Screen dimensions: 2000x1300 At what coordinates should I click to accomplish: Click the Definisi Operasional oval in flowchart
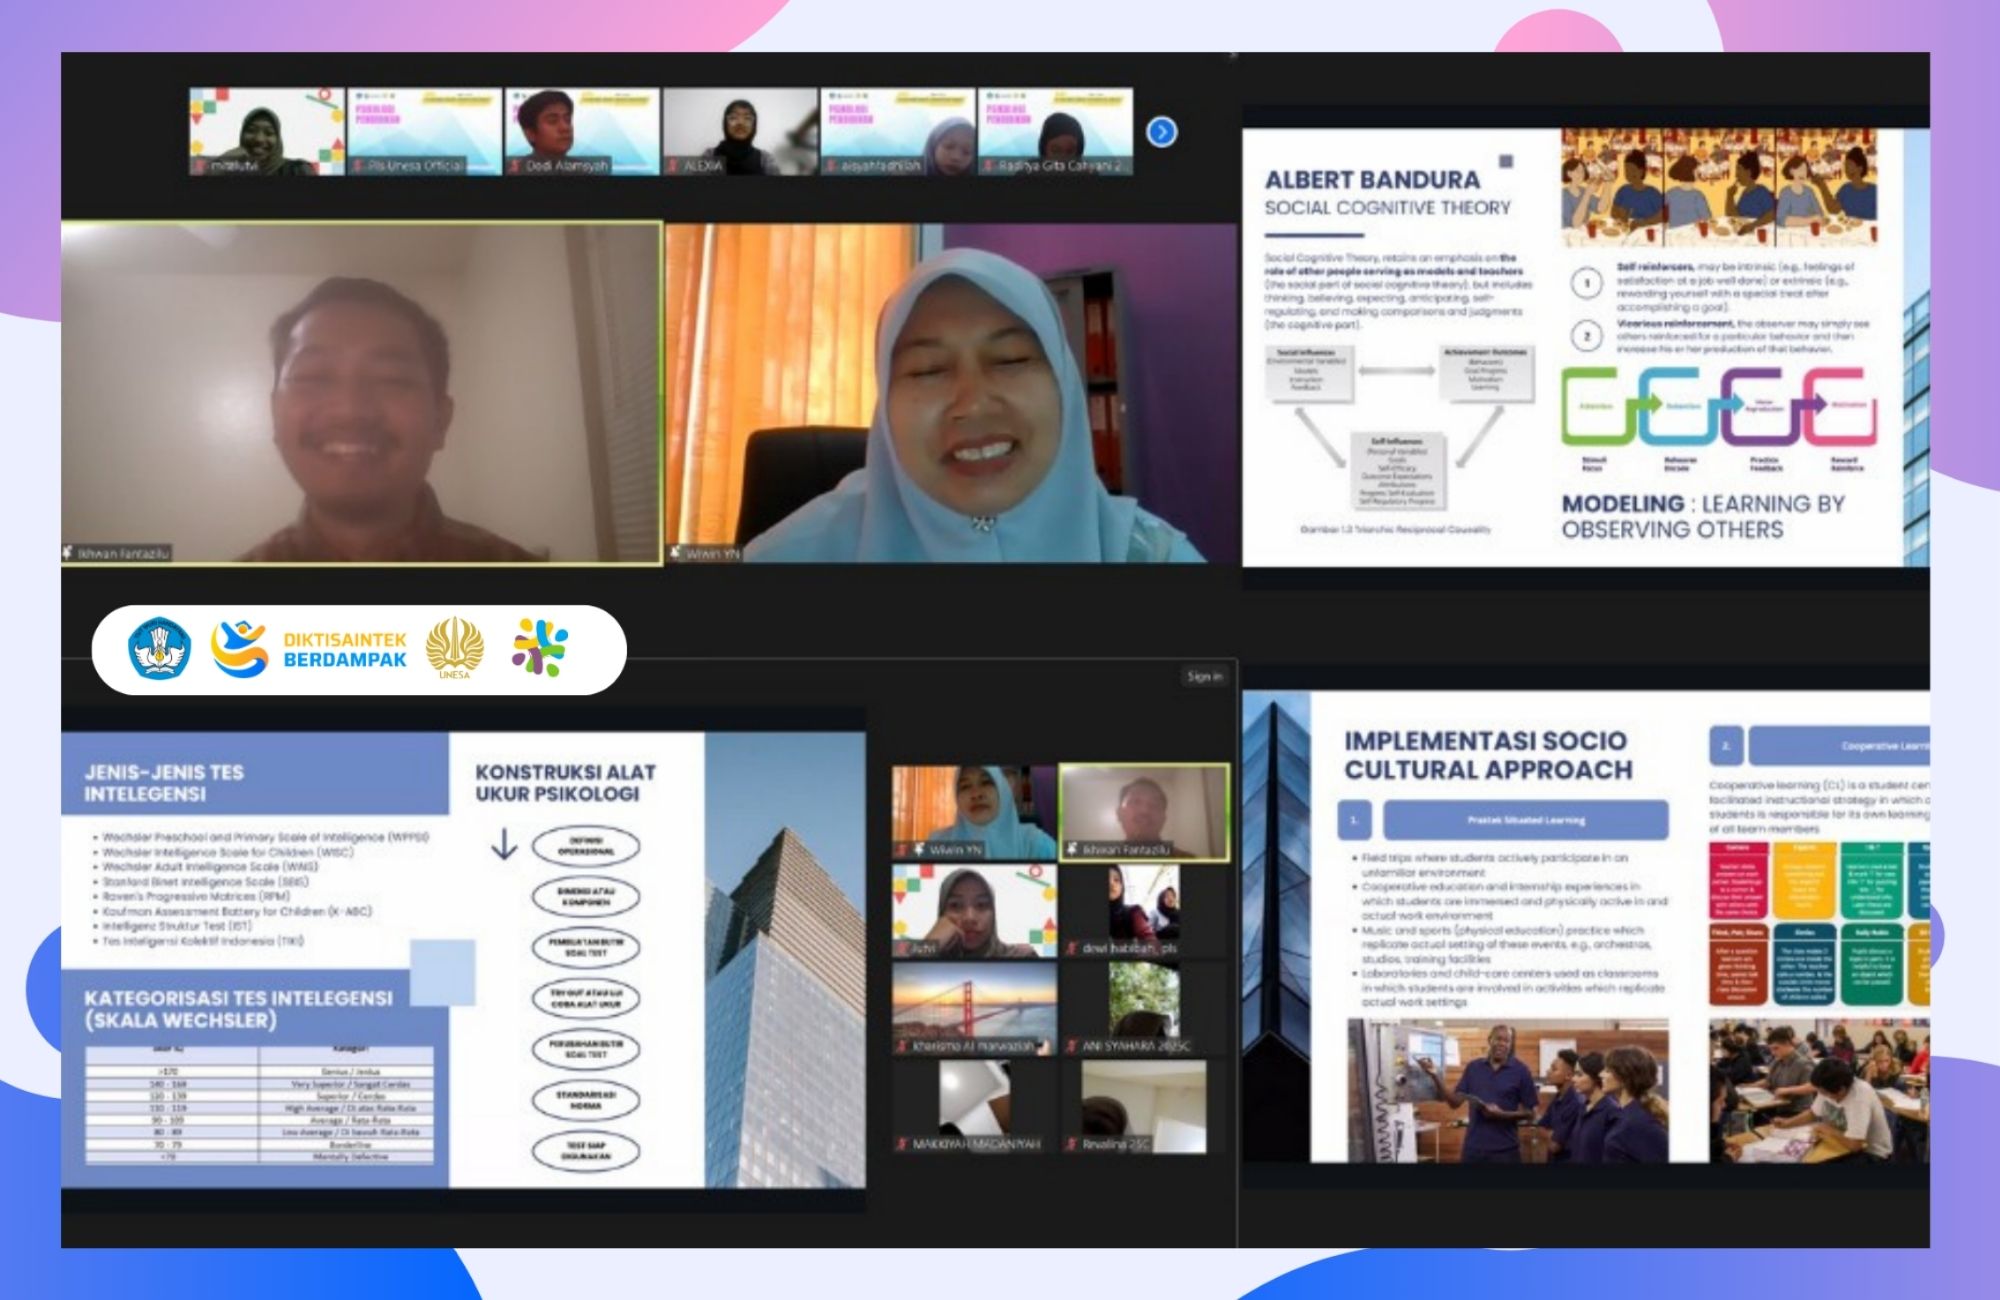(586, 847)
